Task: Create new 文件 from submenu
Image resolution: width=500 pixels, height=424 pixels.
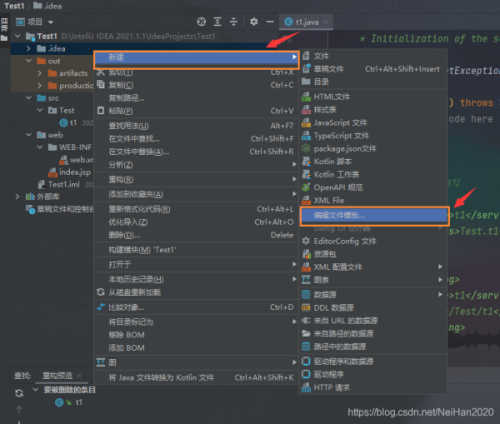Action: click(373, 56)
